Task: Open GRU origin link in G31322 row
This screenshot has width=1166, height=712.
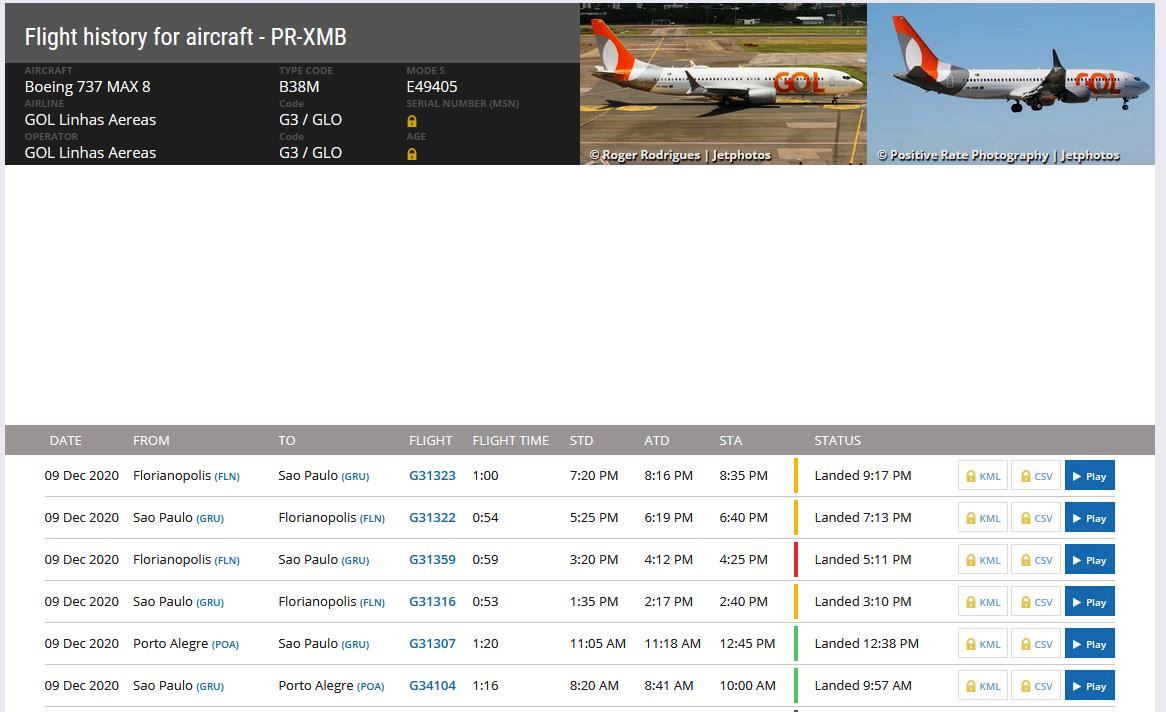Action: pyautogui.click(x=210, y=519)
